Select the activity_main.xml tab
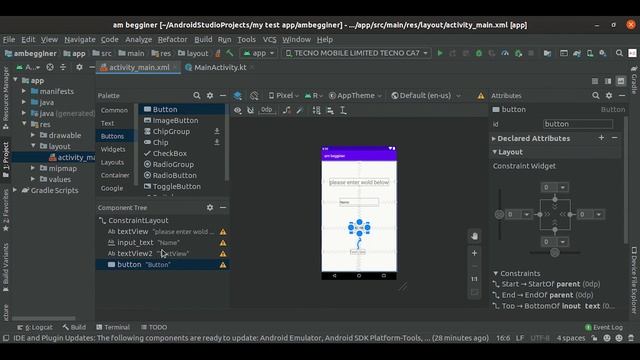The height and width of the screenshot is (360, 640). pyautogui.click(x=139, y=67)
